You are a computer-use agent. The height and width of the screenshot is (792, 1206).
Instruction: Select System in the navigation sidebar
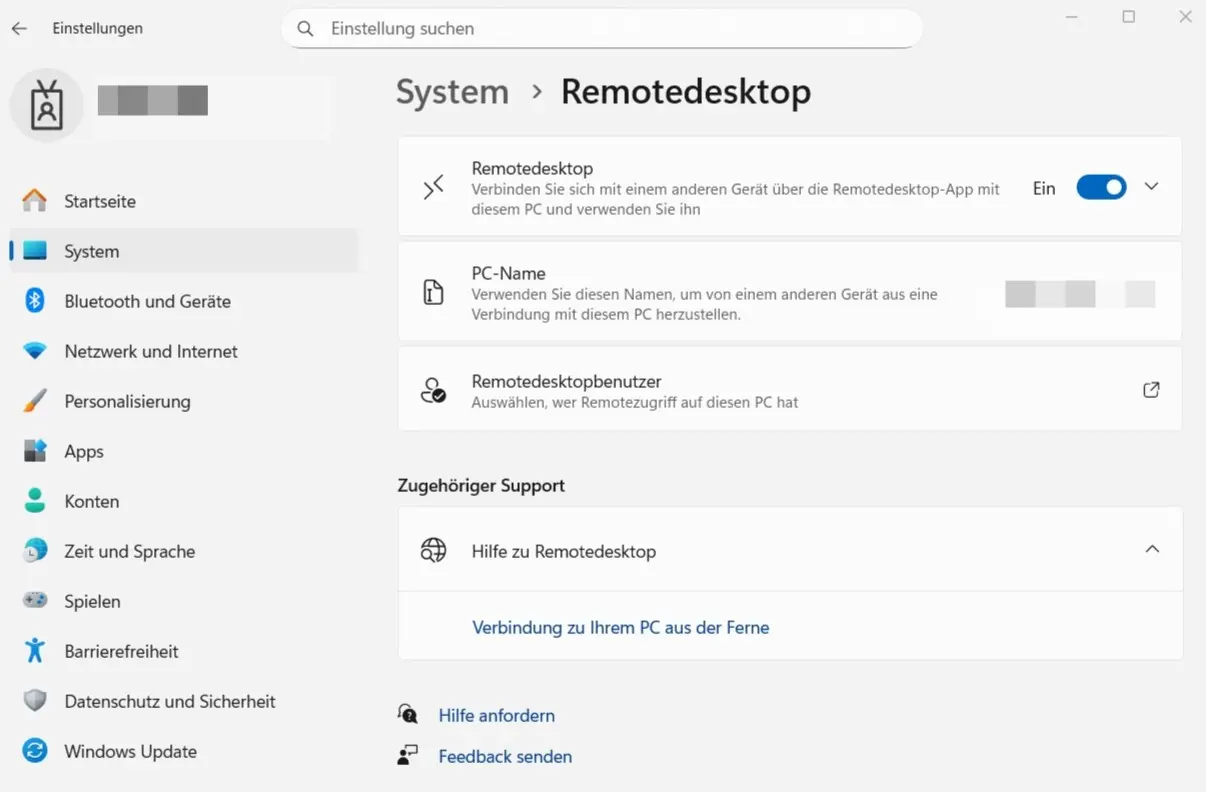(91, 251)
